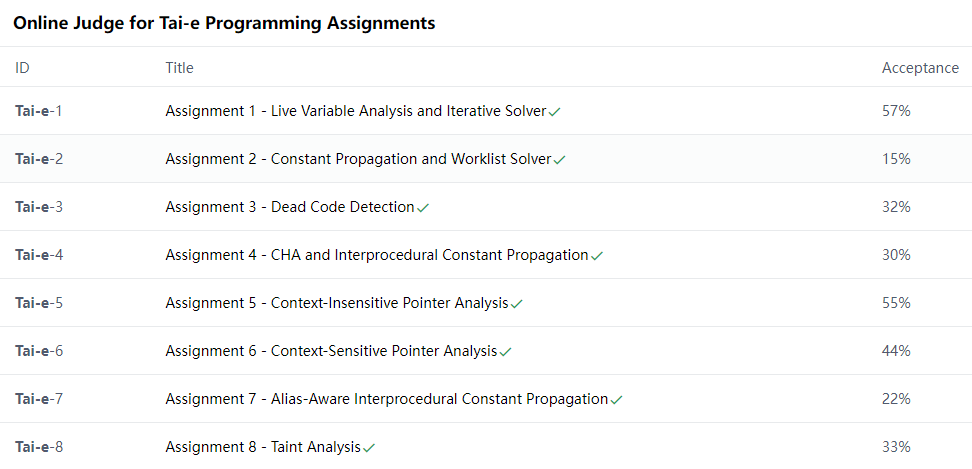Select the Tai-e-7 ID entry
The width and height of the screenshot is (972, 469).
pos(39,399)
